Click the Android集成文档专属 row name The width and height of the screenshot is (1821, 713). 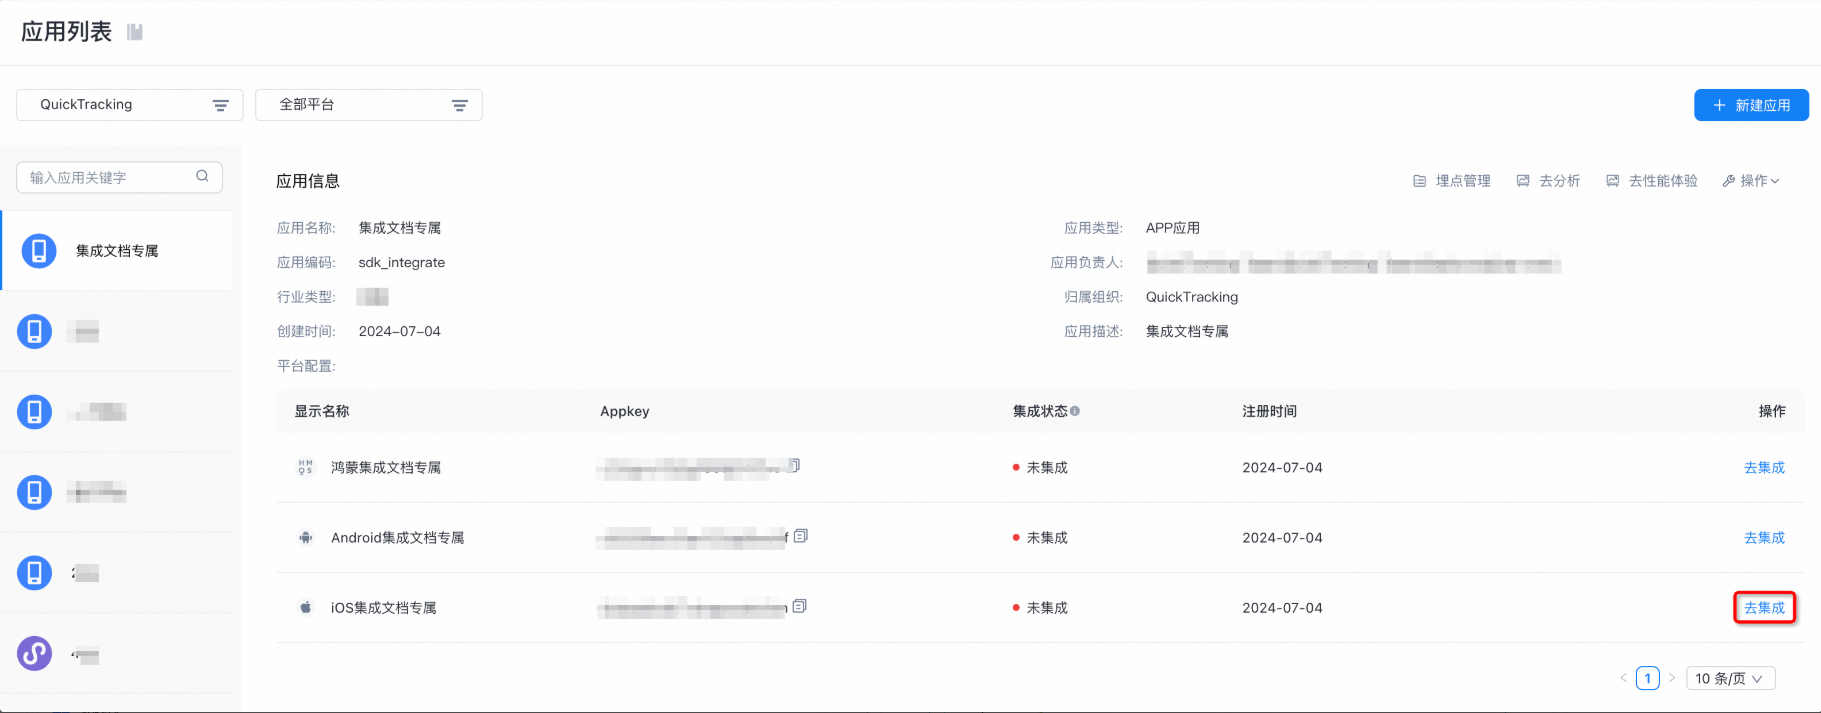click(x=398, y=537)
